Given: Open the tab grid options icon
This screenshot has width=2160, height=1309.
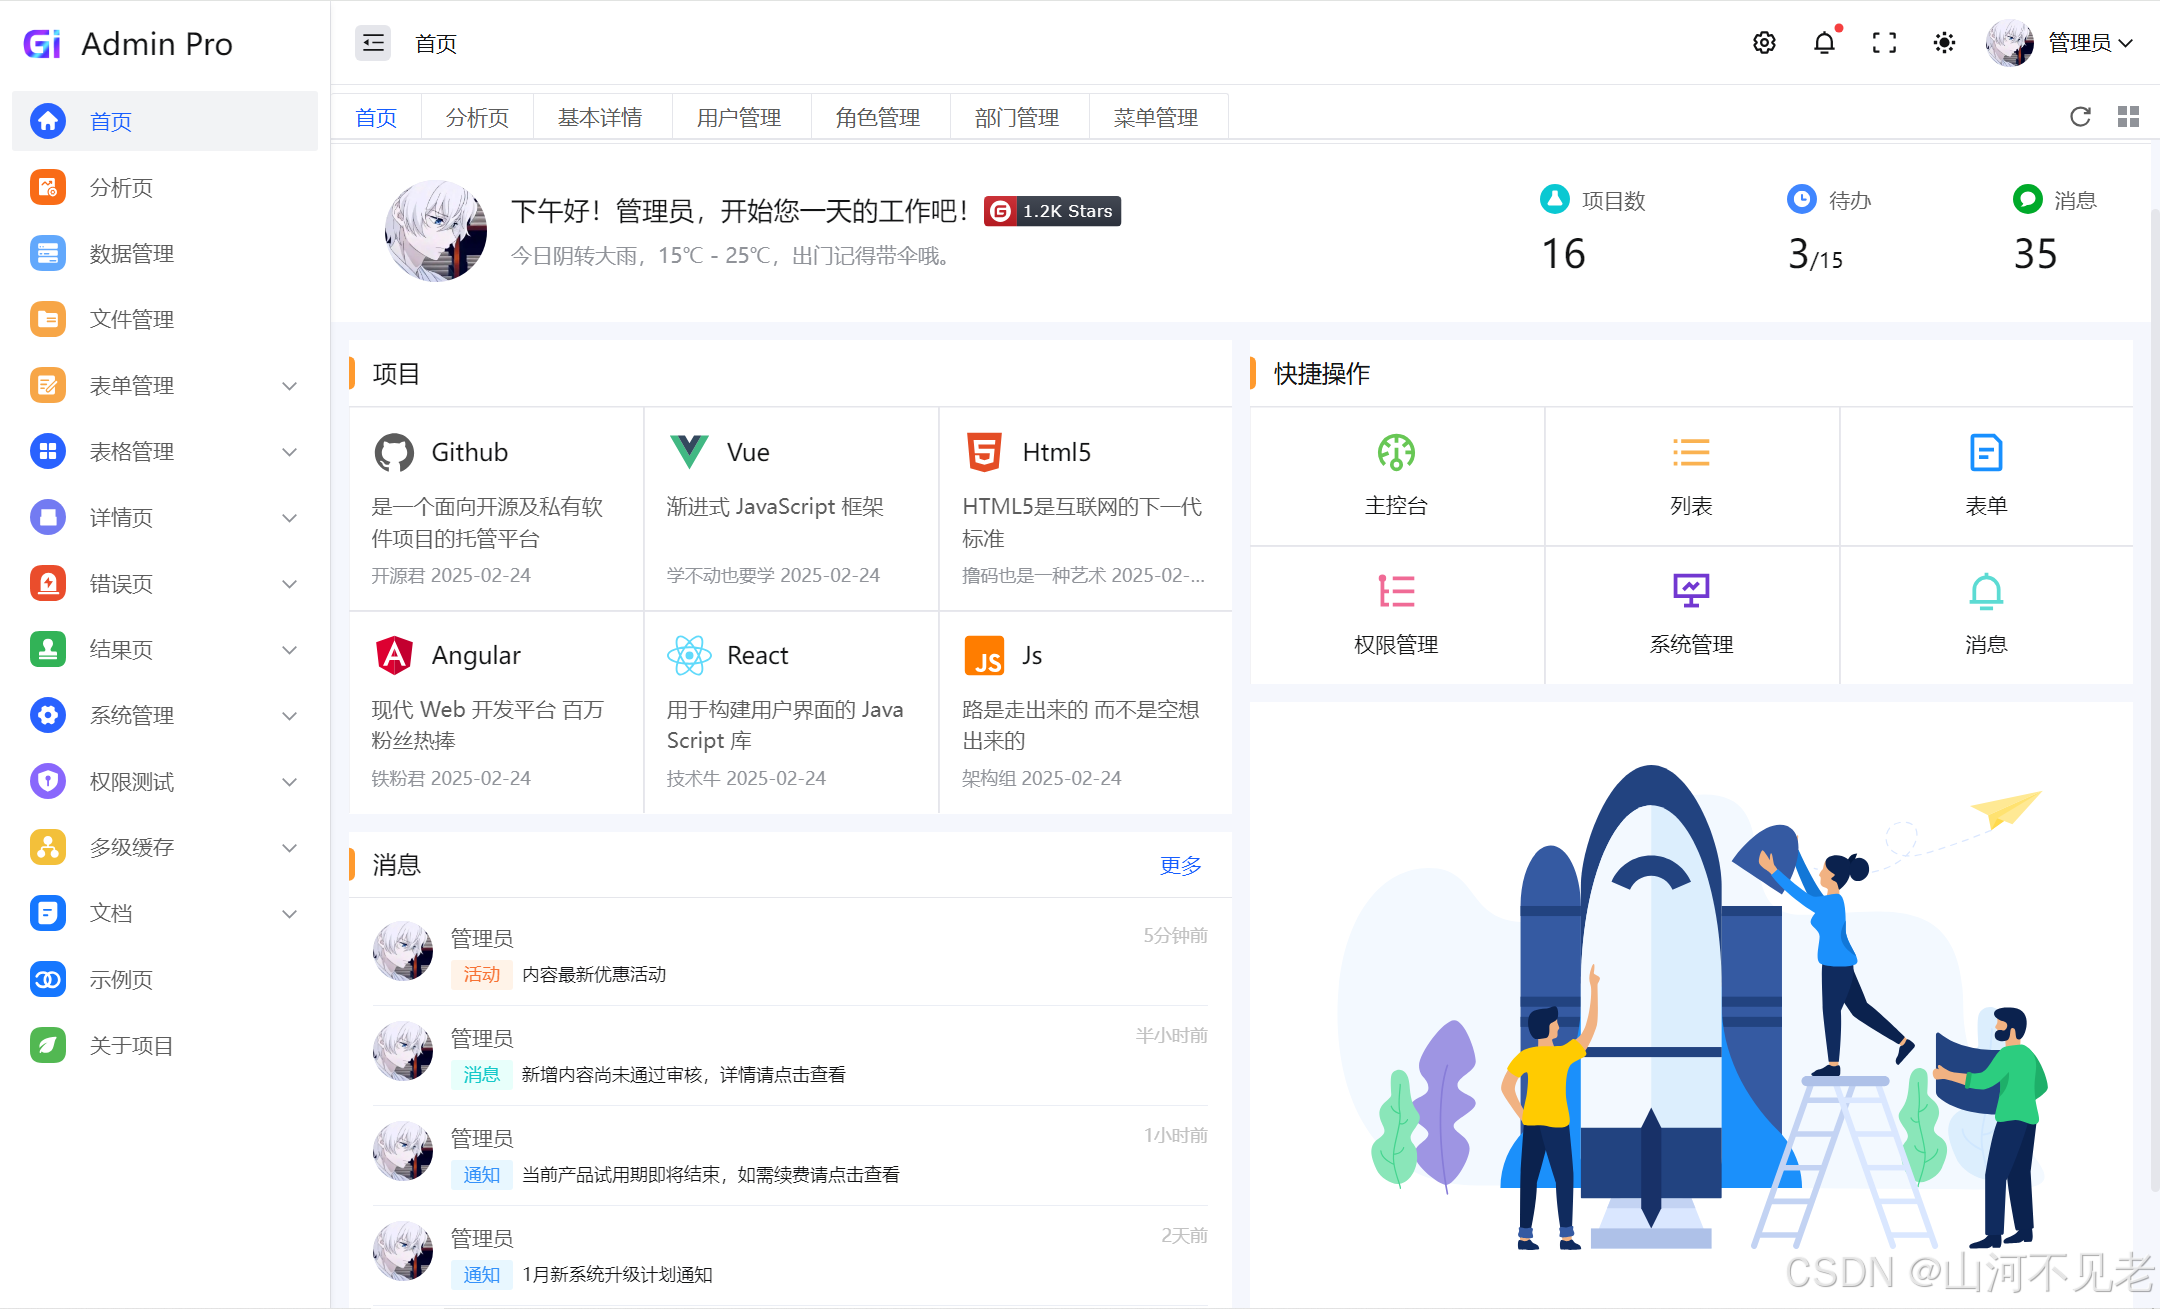Looking at the screenshot, I should coord(2128,117).
